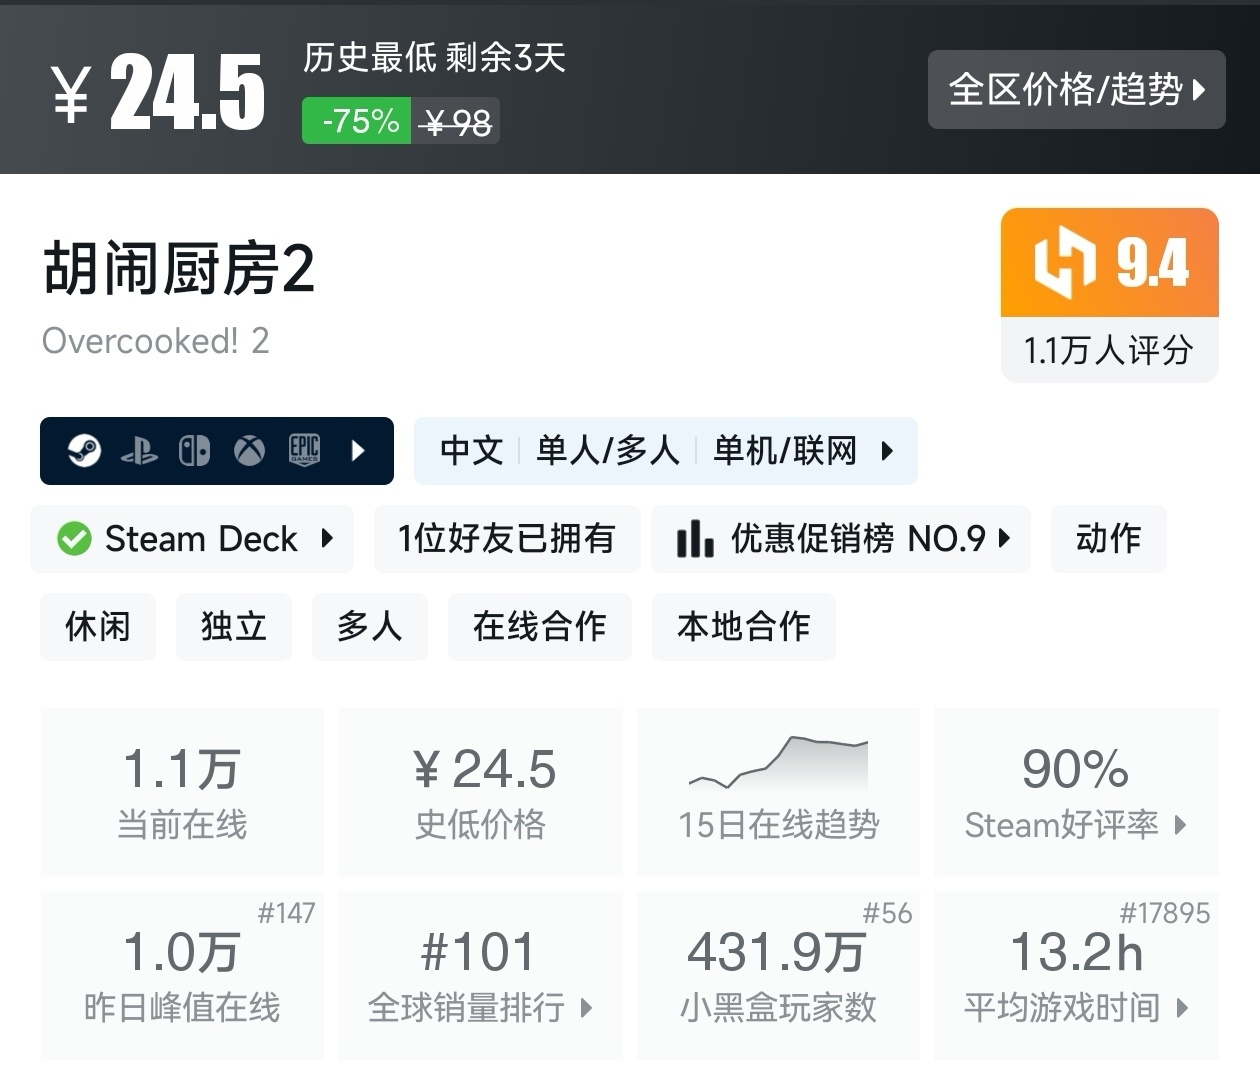
Task: Tap the 1位好友已拥有 button
Action: click(507, 539)
